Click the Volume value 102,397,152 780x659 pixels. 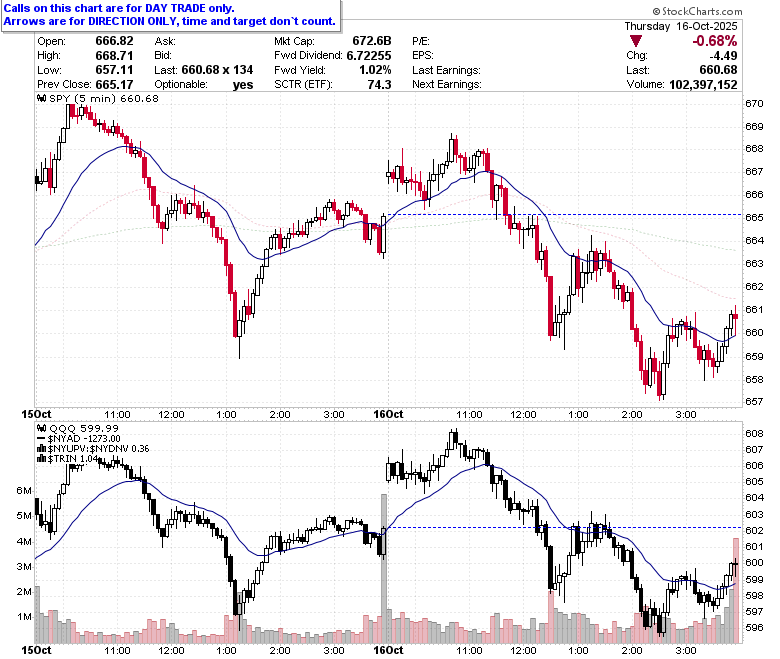[703, 85]
